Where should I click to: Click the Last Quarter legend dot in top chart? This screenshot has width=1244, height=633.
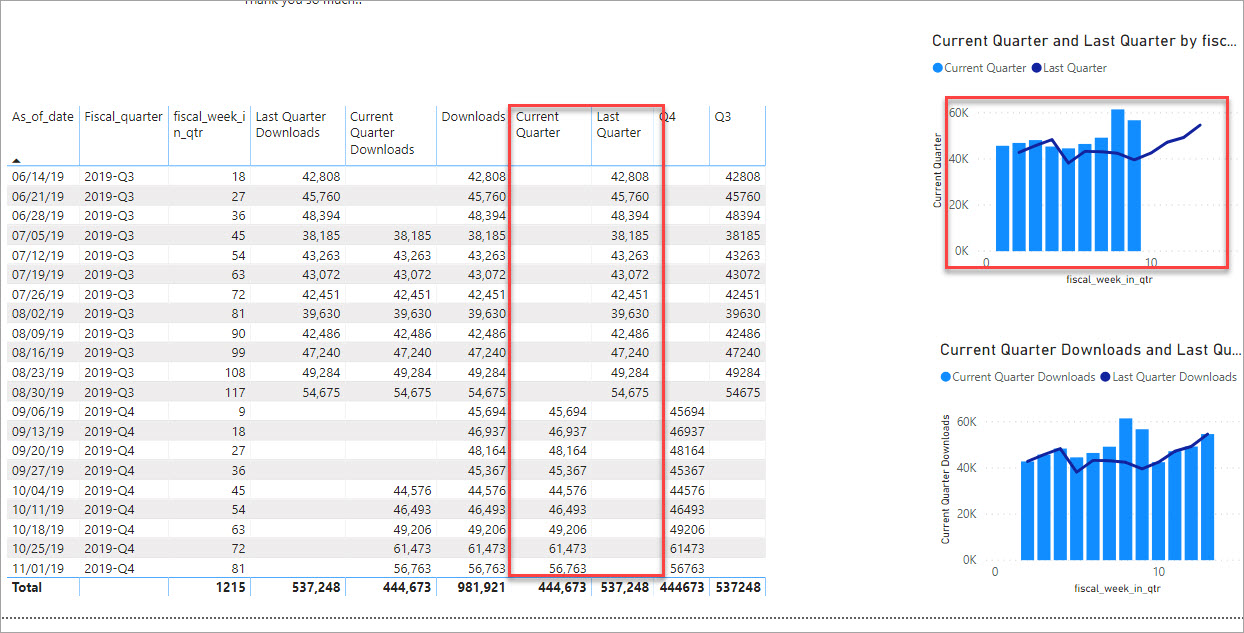[x=1036, y=68]
